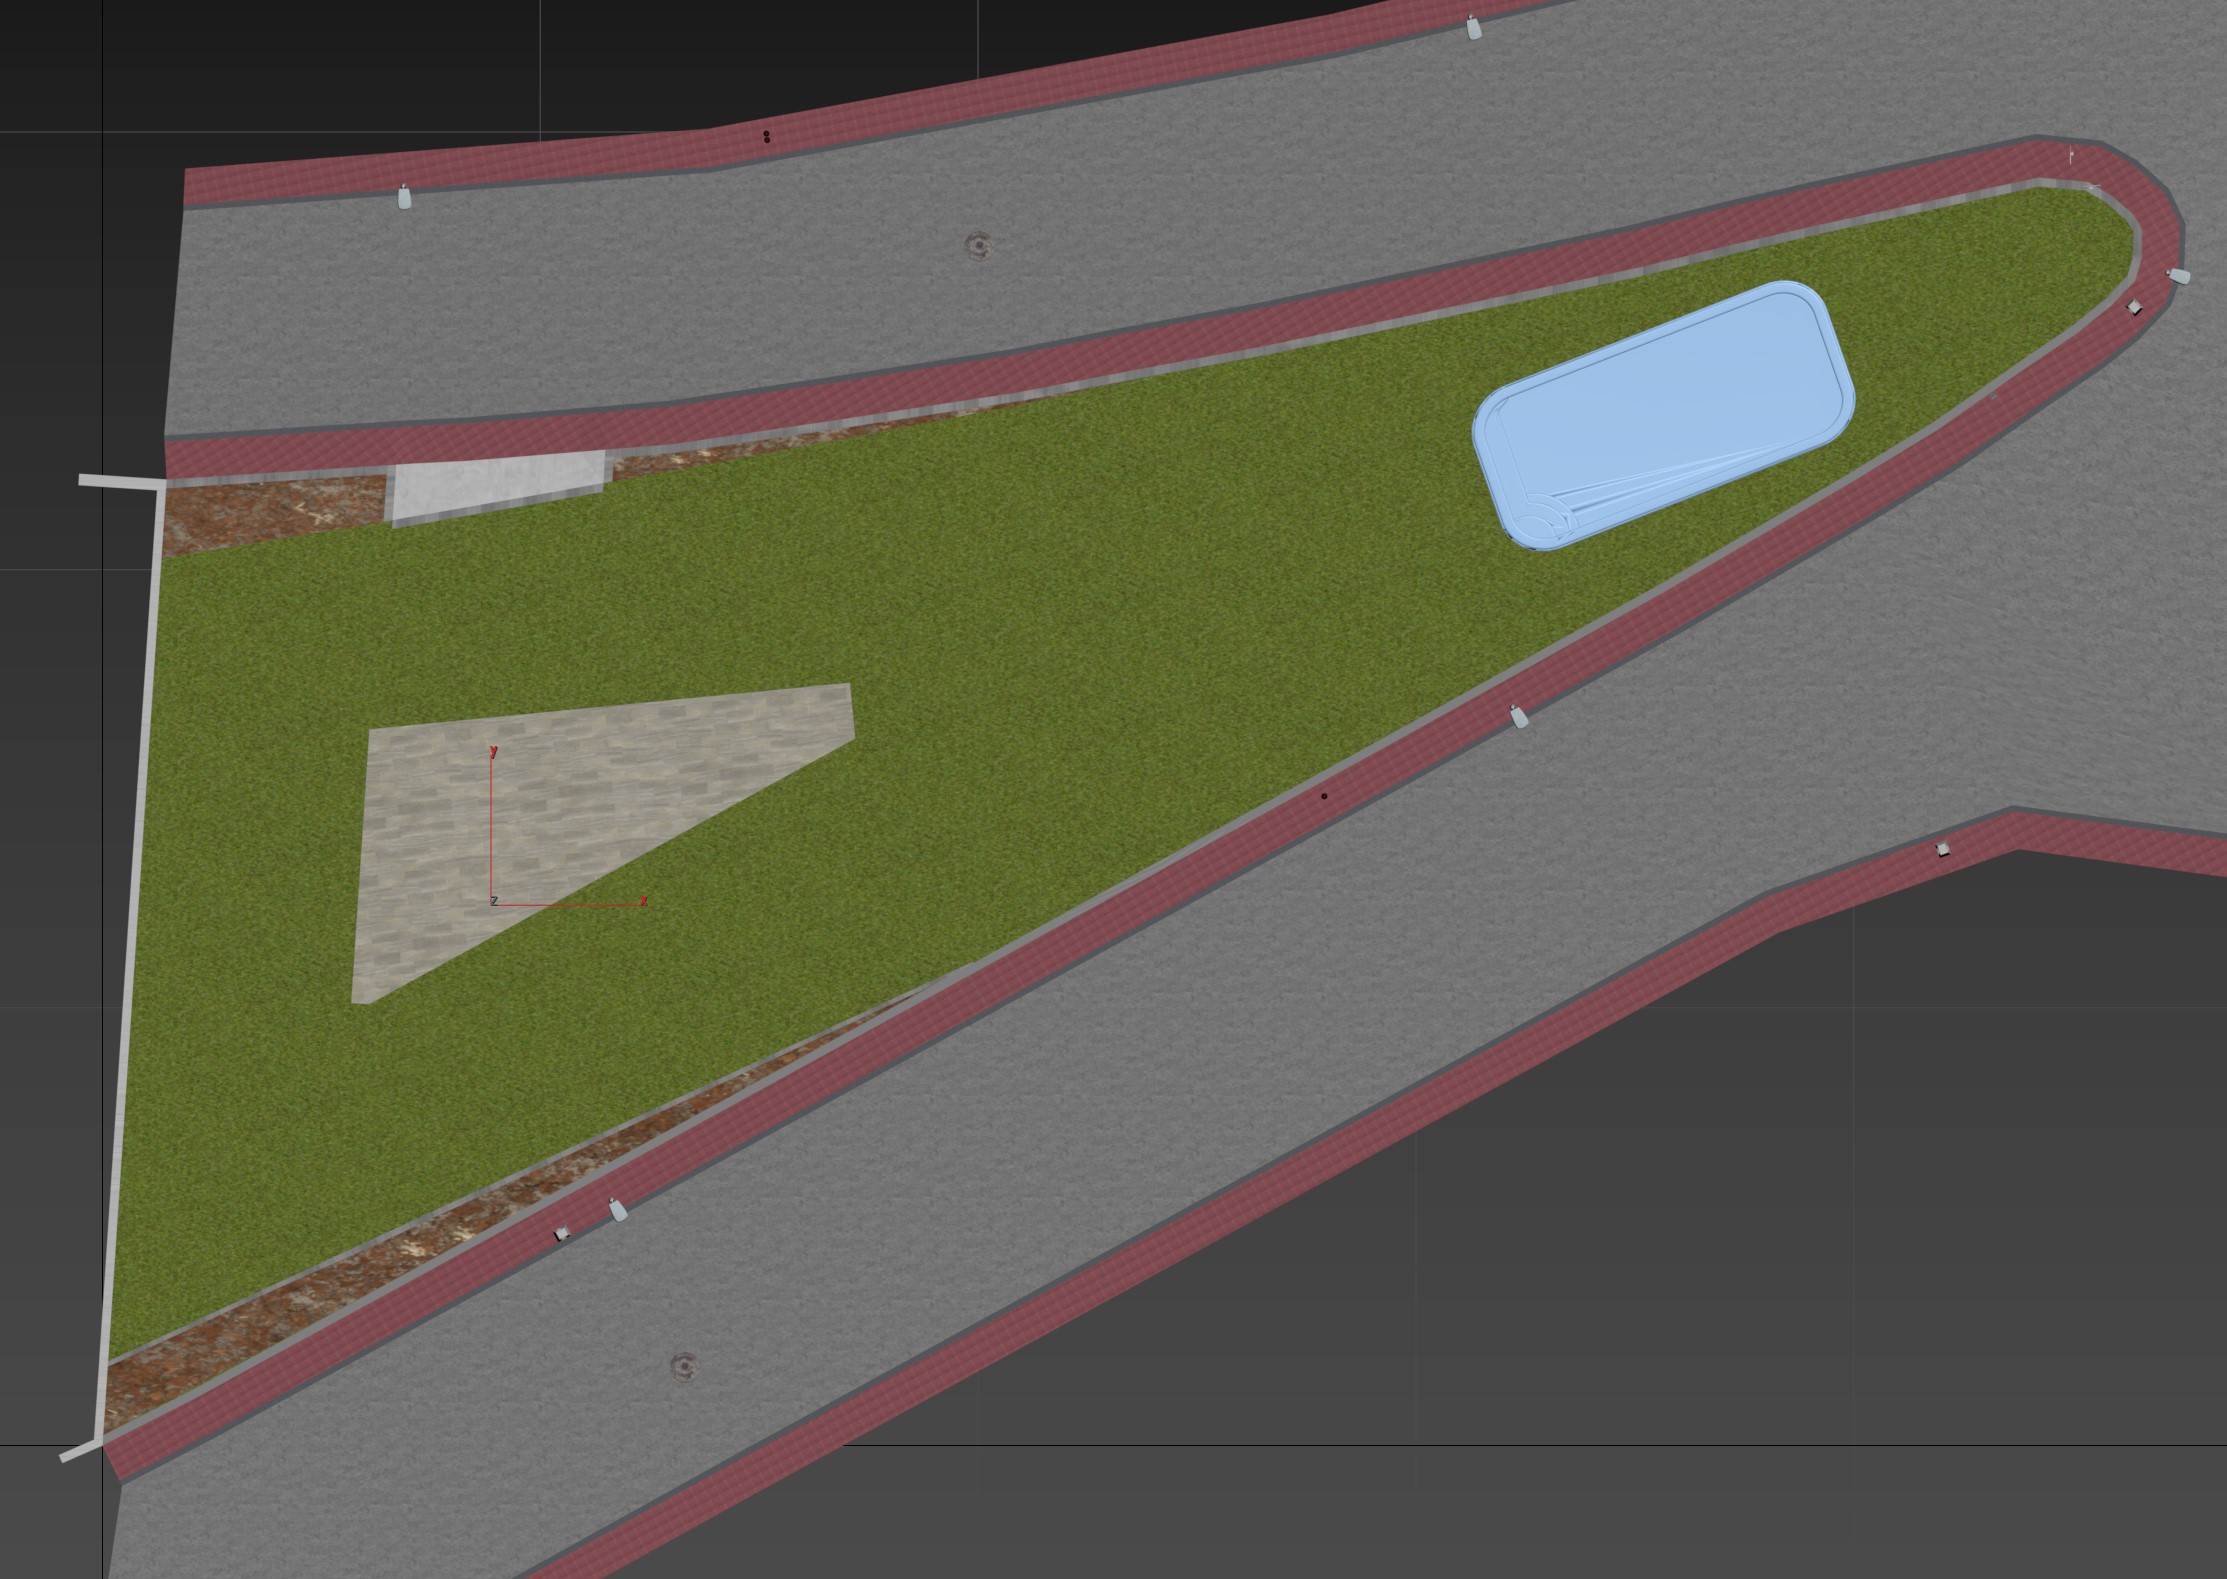The image size is (2227, 1579).
Task: Click the red Y axis label
Action: 493,751
